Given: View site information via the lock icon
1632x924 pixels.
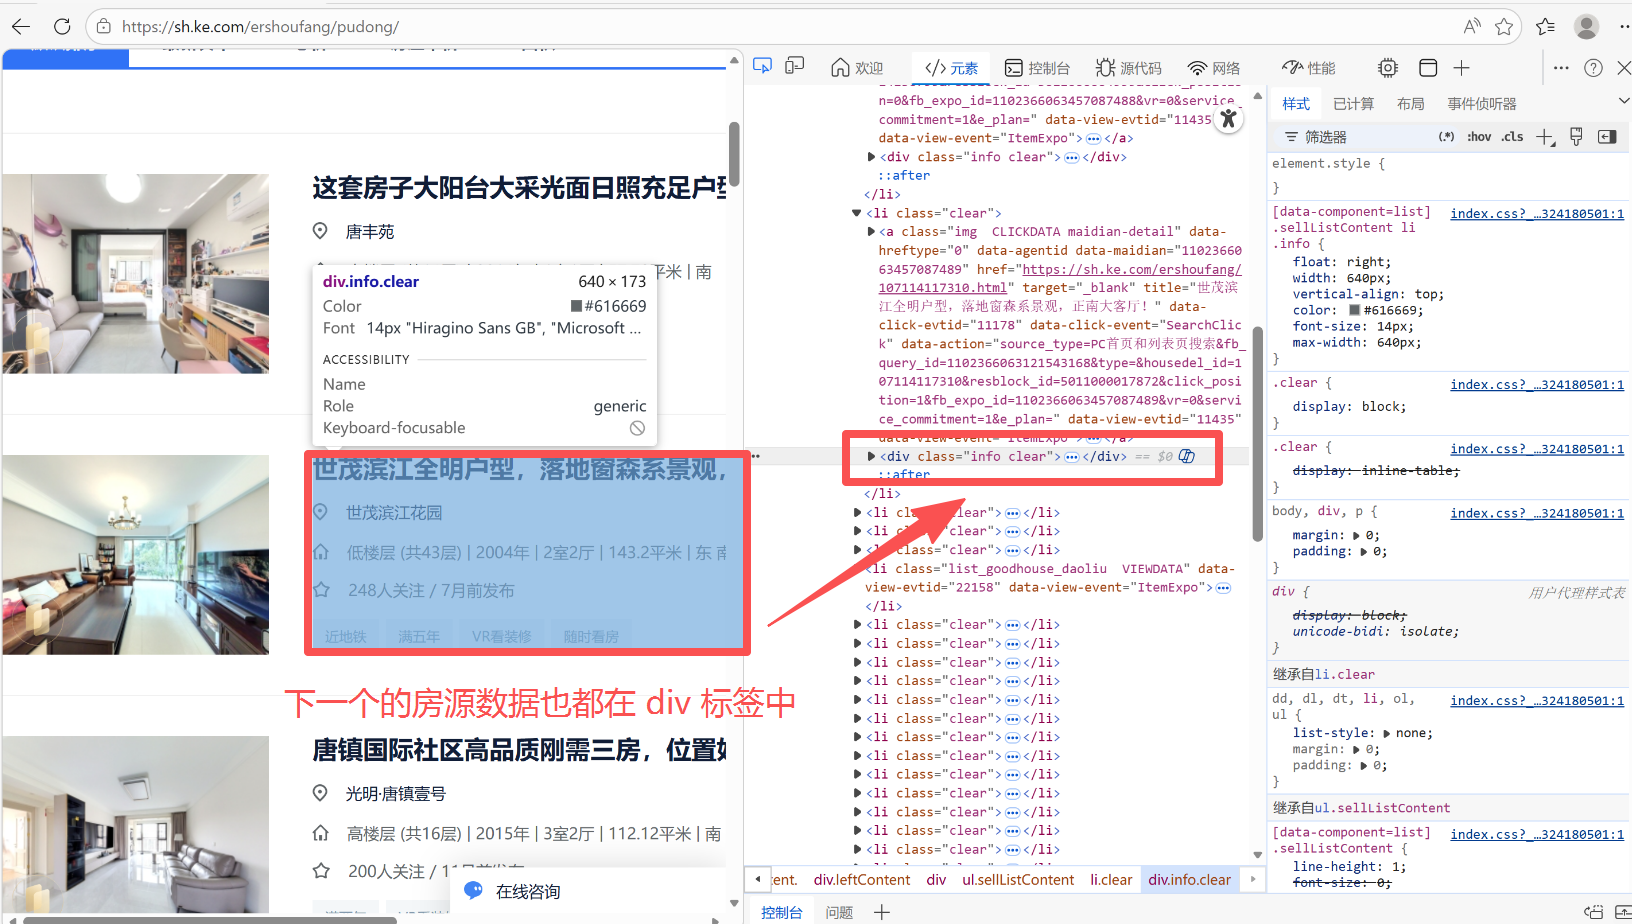Looking at the screenshot, I should click(104, 27).
